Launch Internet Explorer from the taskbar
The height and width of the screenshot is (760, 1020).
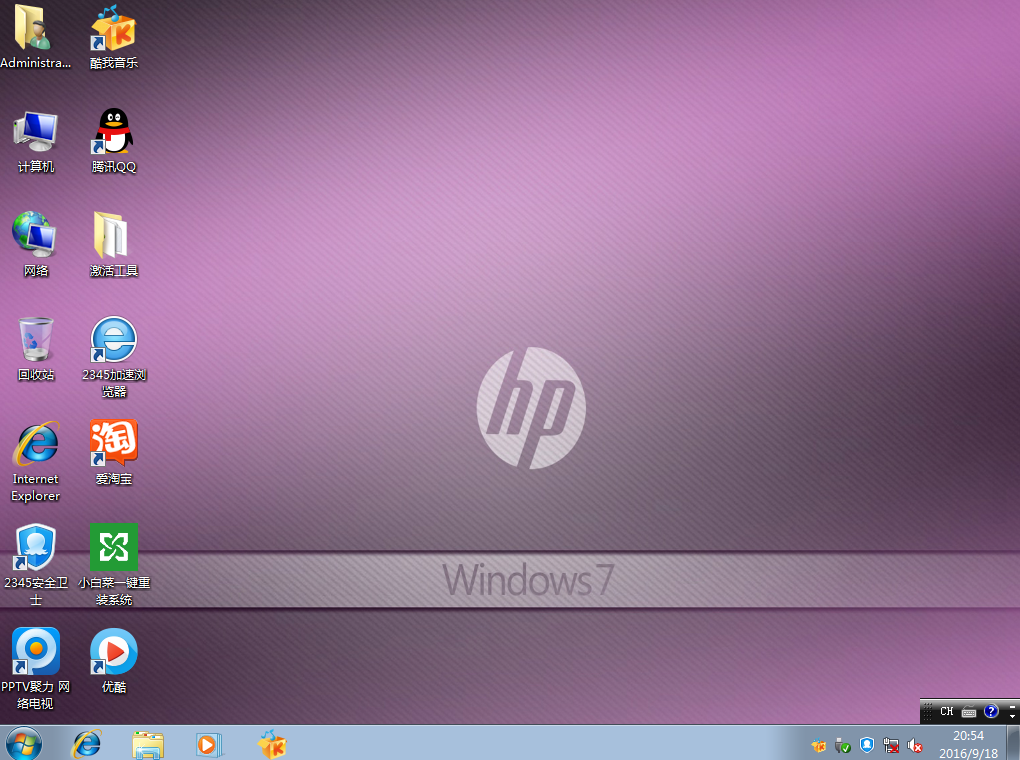(x=87, y=744)
